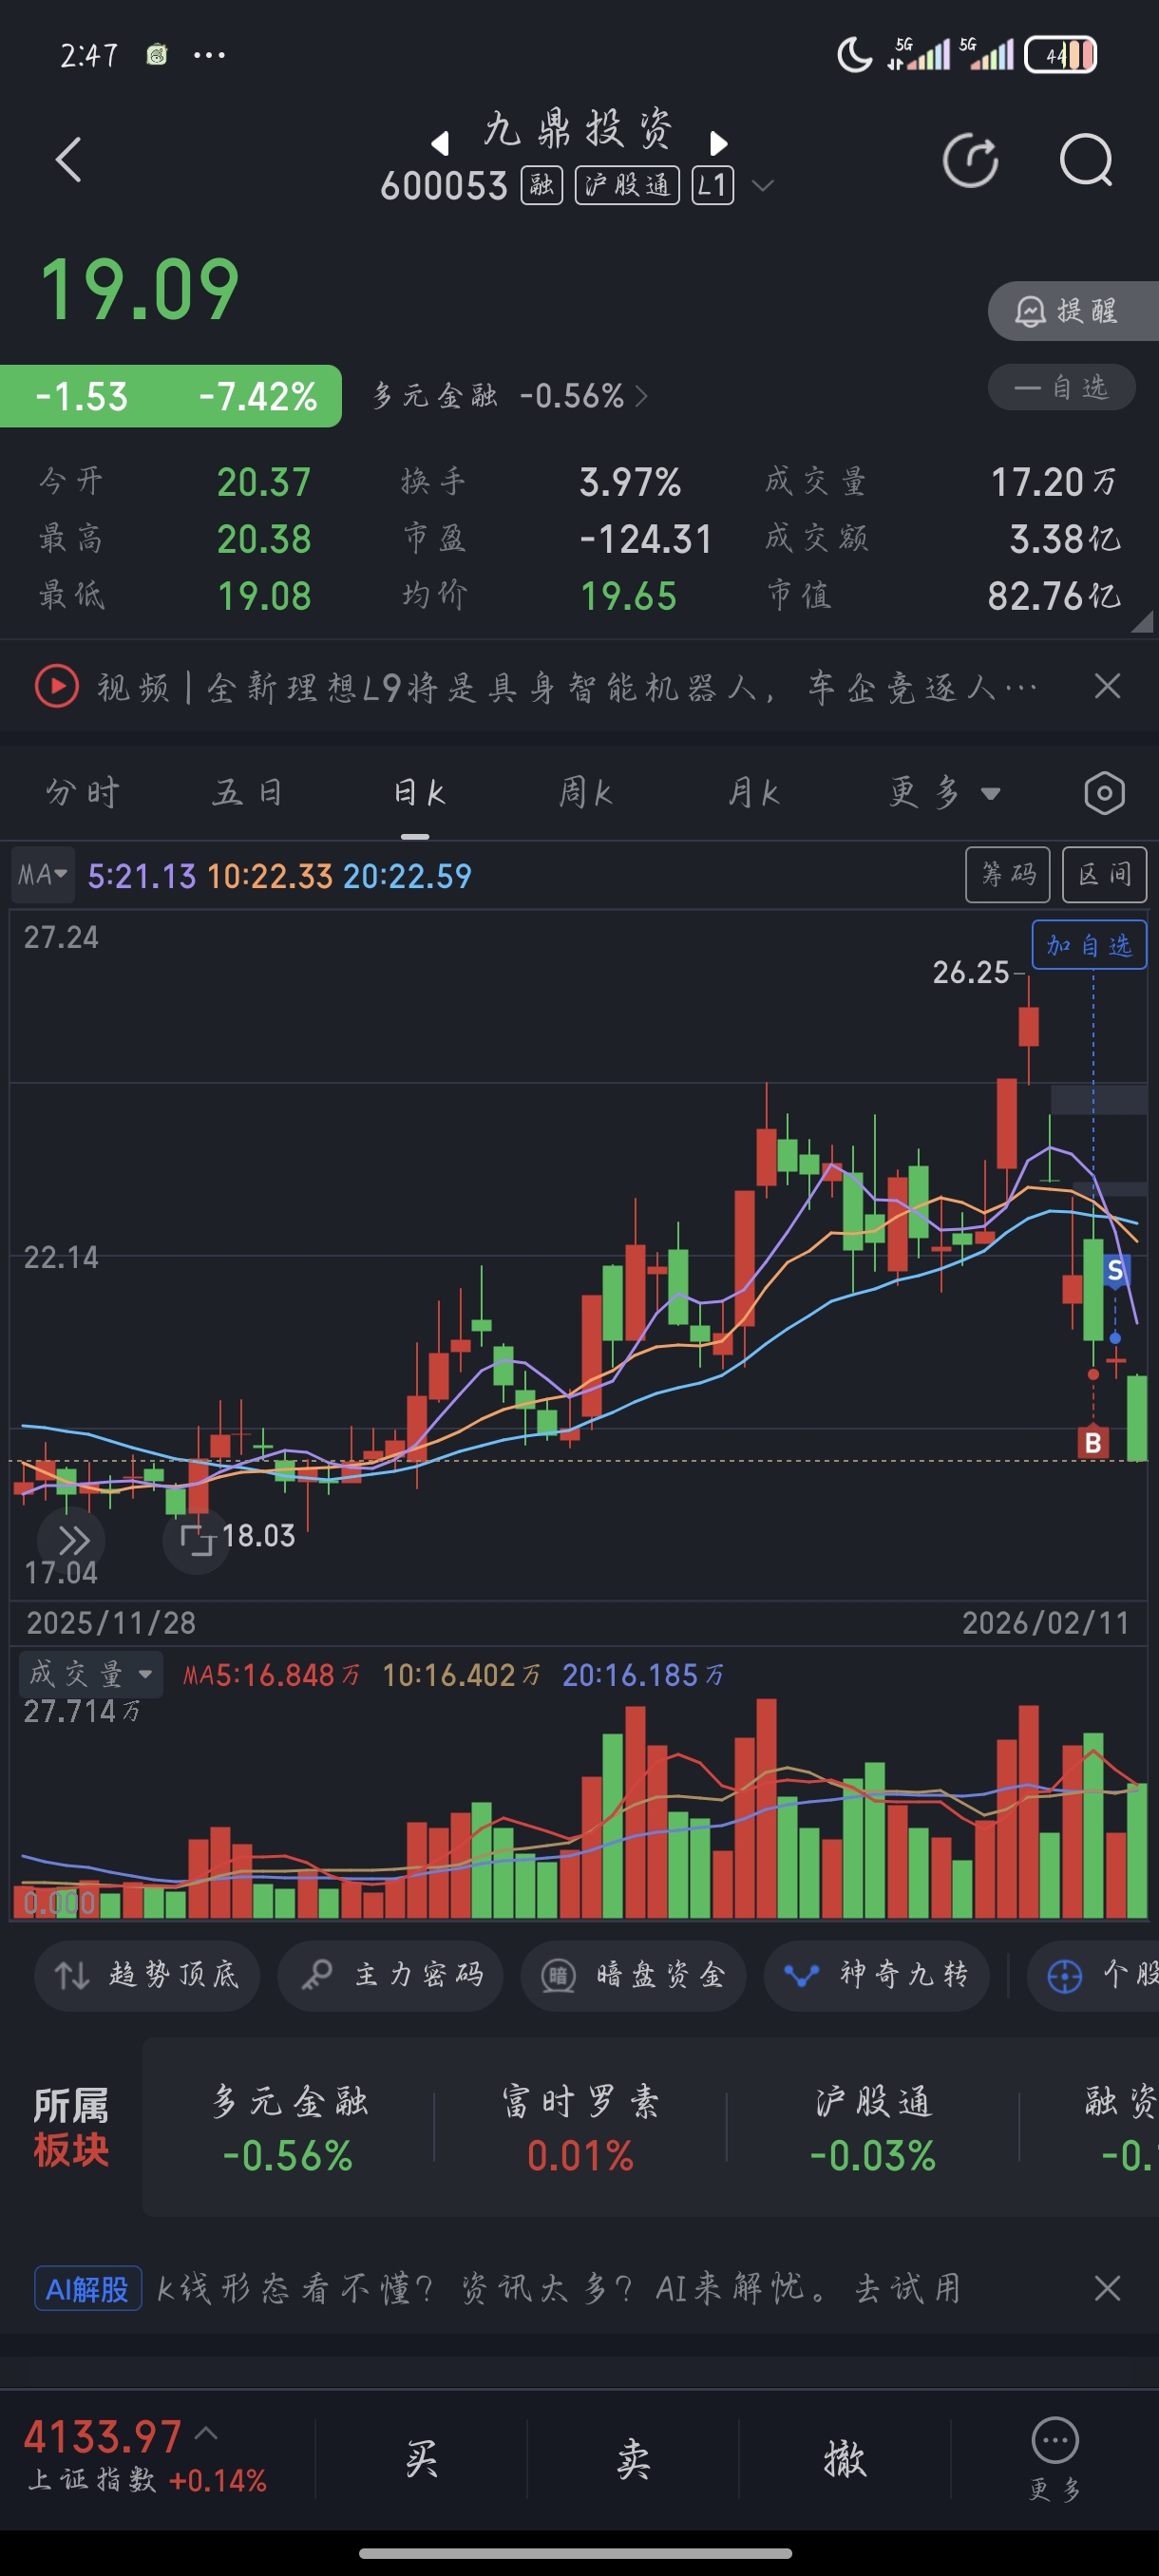Open the MA indicator dropdown
The width and height of the screenshot is (1159, 2576).
pos(42,875)
